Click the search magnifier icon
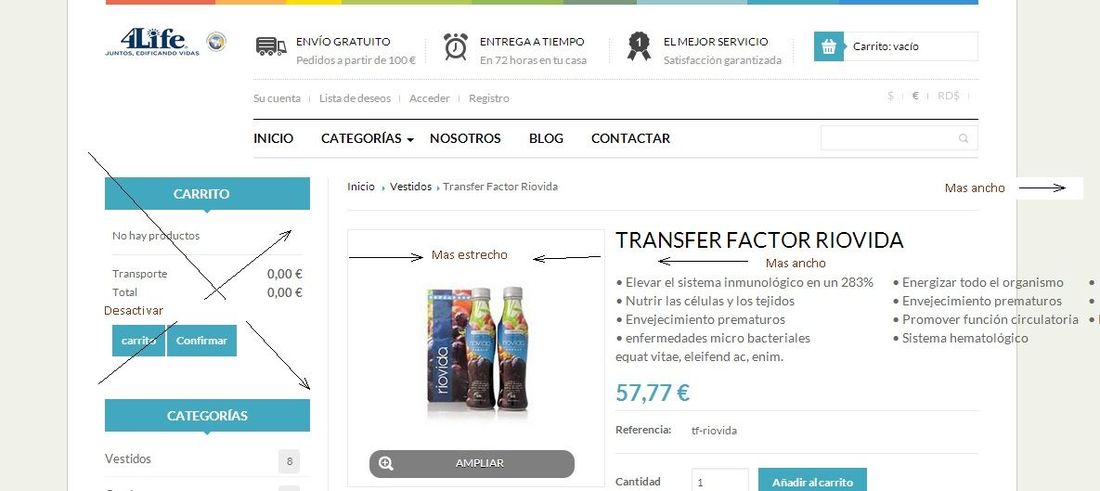Screen dimensions: 1100x491 pos(963,138)
